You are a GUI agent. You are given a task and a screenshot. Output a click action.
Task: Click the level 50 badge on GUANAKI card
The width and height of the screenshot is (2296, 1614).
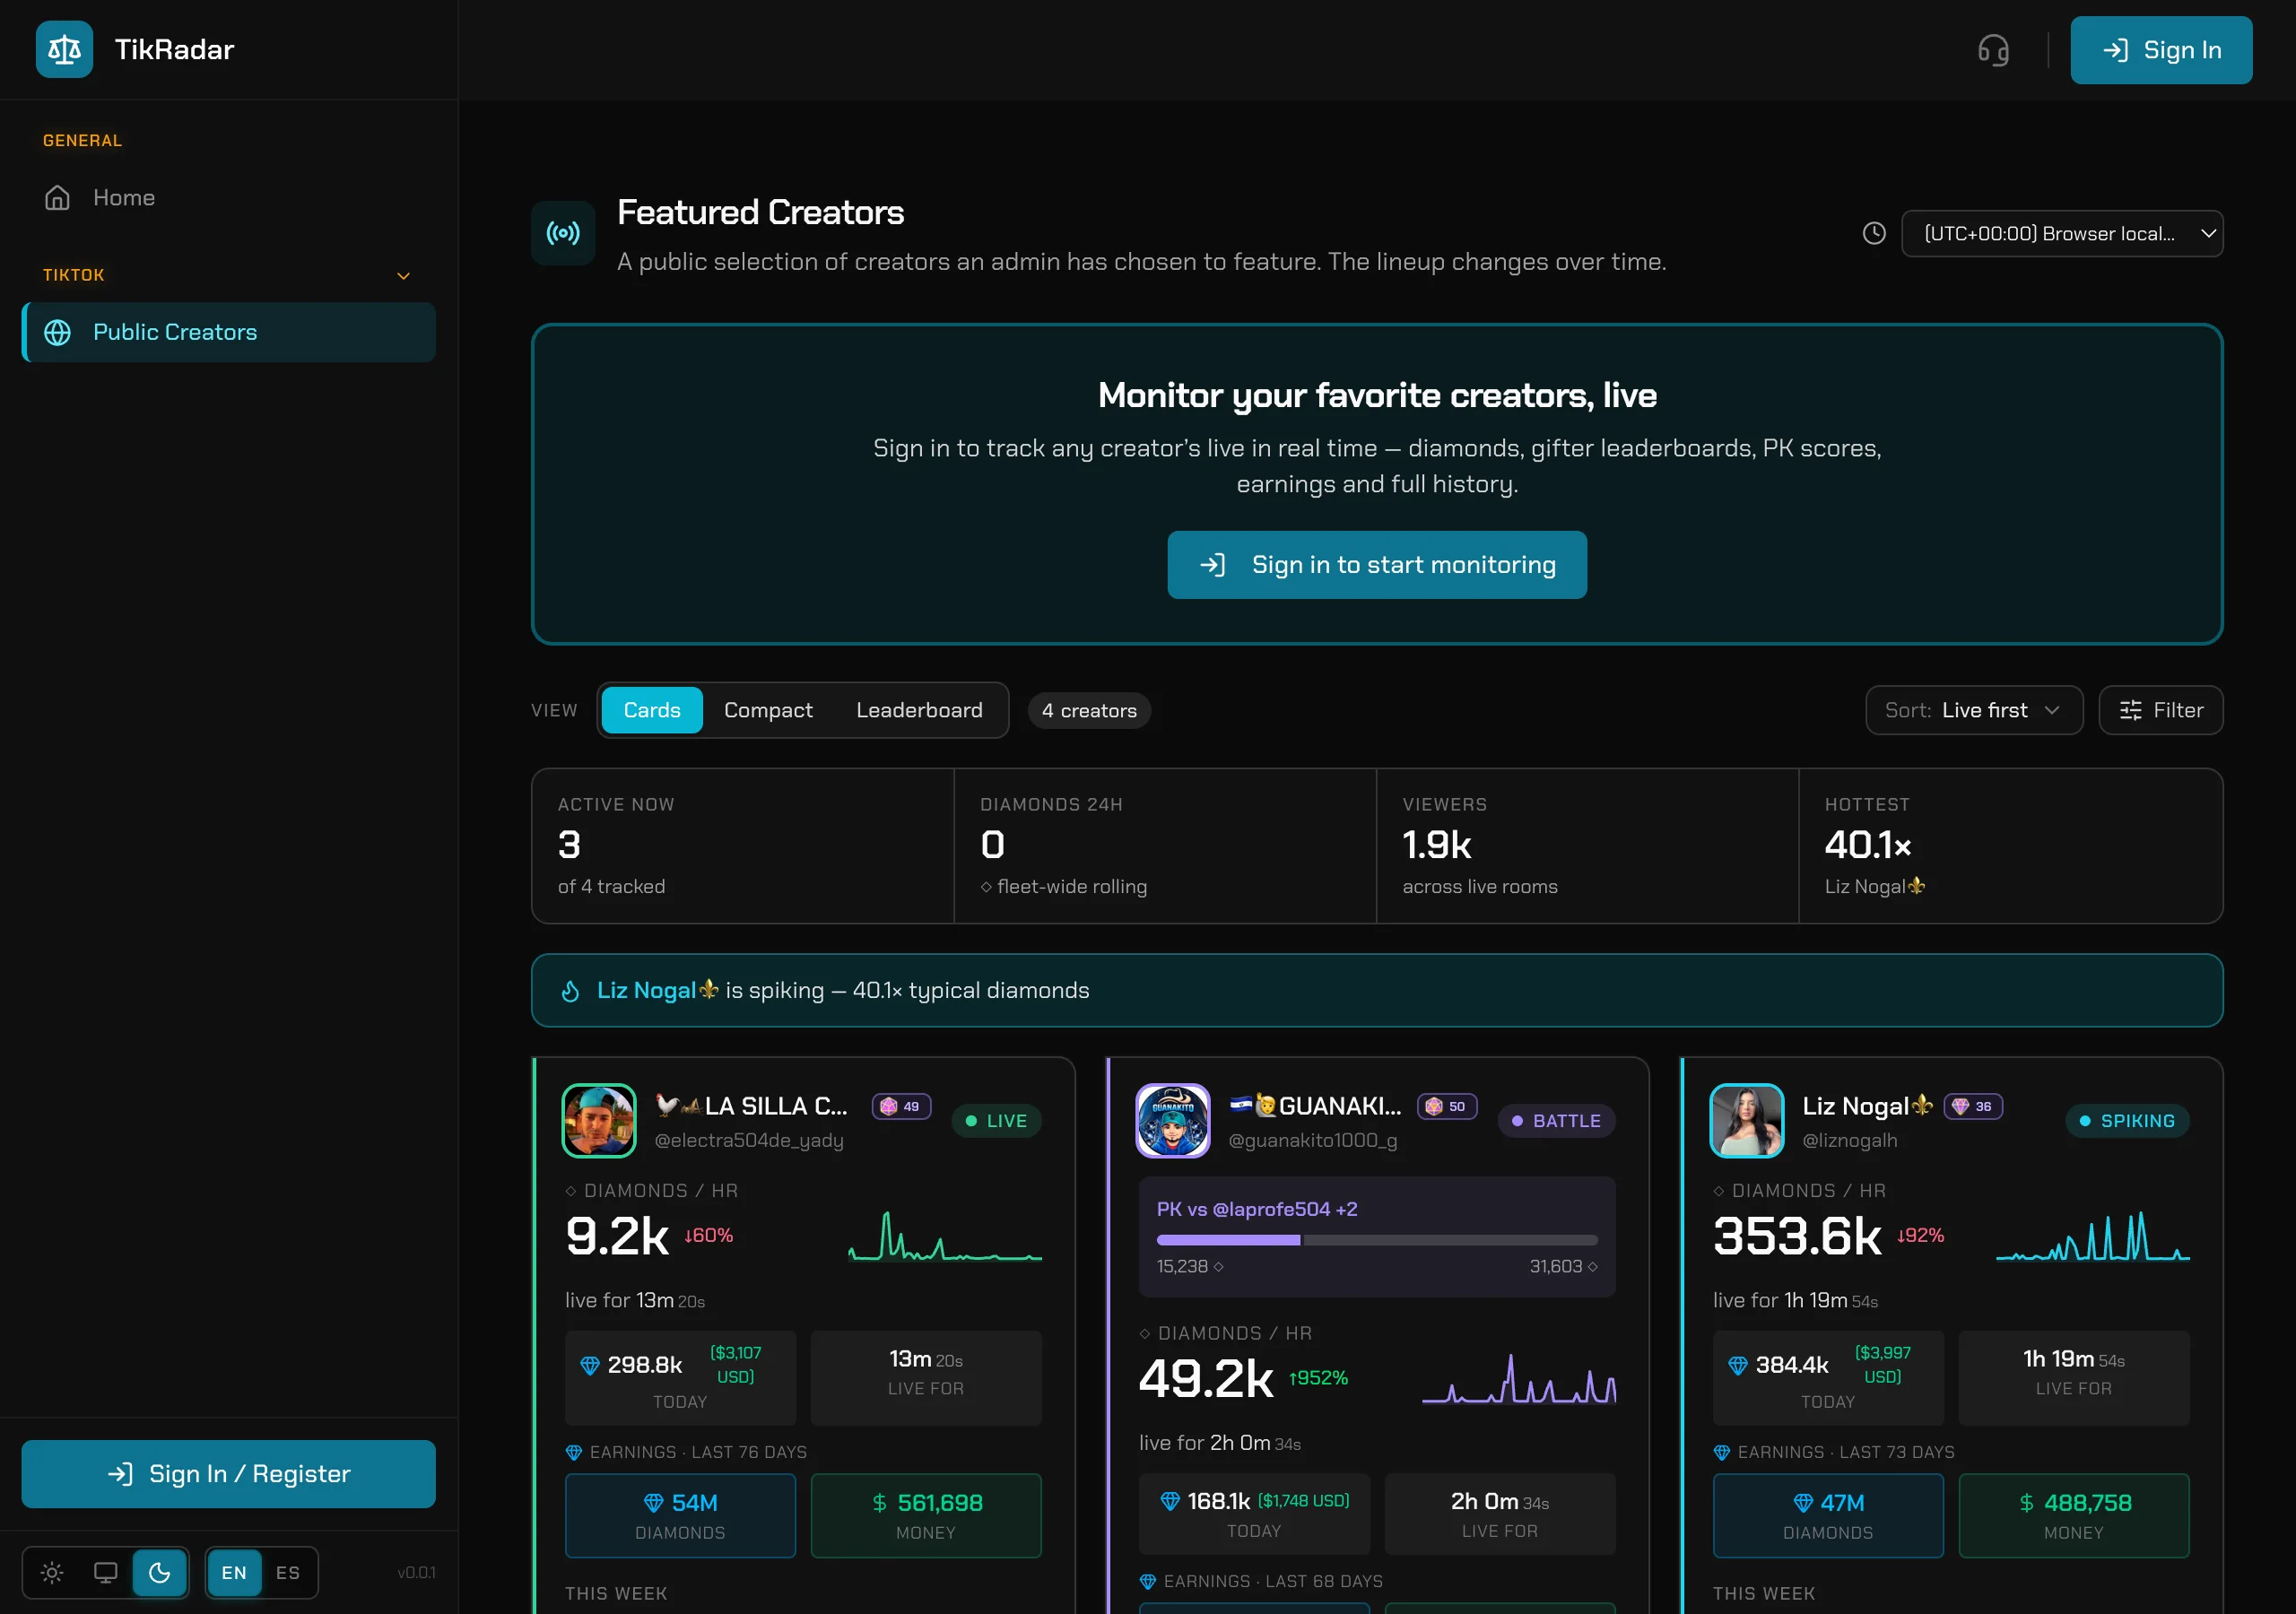(1446, 1106)
